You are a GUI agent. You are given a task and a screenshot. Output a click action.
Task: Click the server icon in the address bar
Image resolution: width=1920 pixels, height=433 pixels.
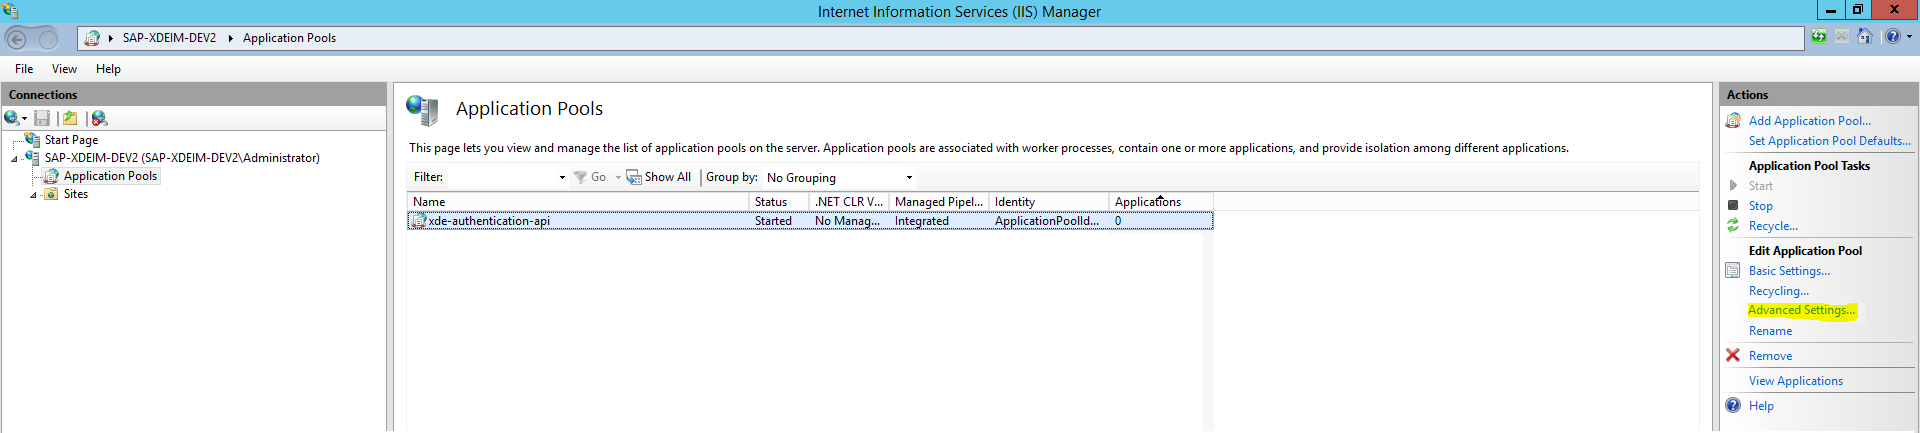[x=92, y=38]
